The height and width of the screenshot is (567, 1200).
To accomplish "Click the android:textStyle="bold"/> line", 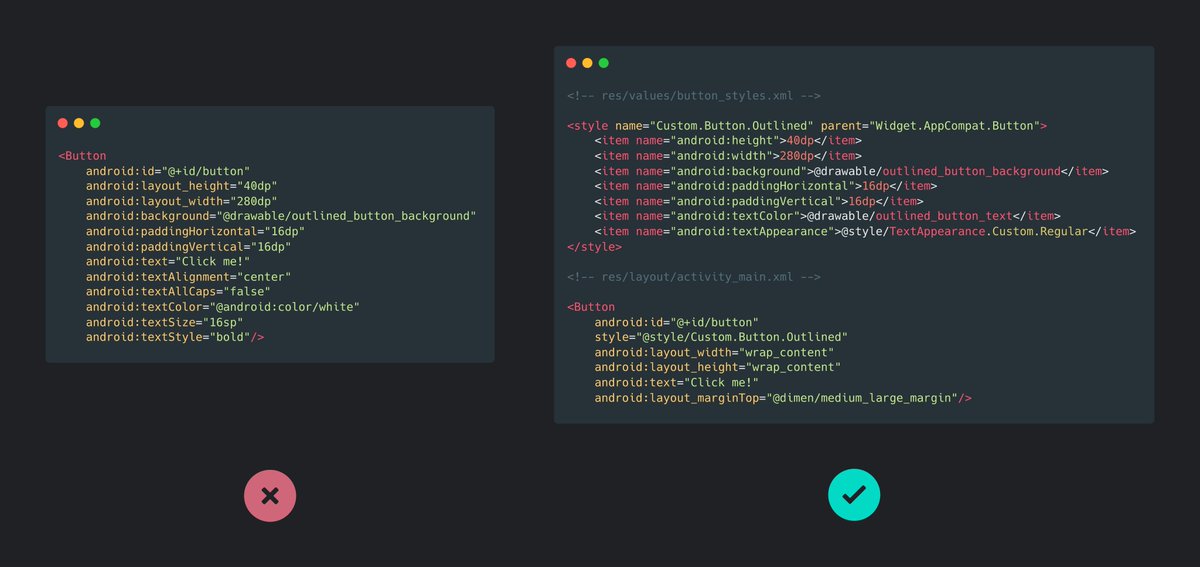I will pos(175,337).
